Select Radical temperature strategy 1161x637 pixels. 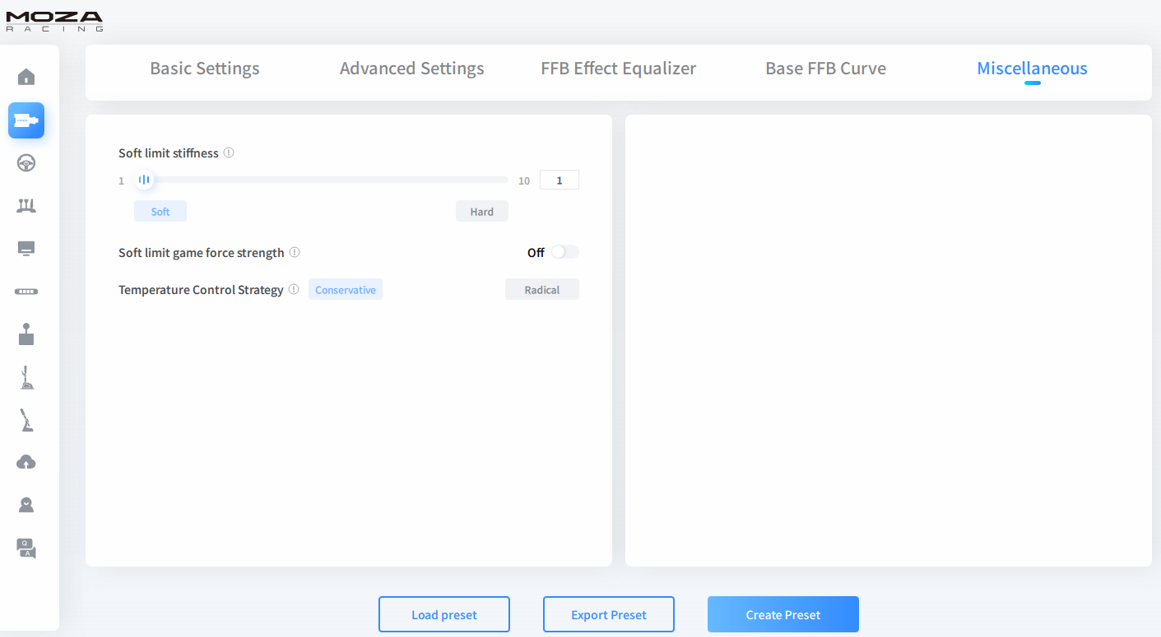point(542,290)
